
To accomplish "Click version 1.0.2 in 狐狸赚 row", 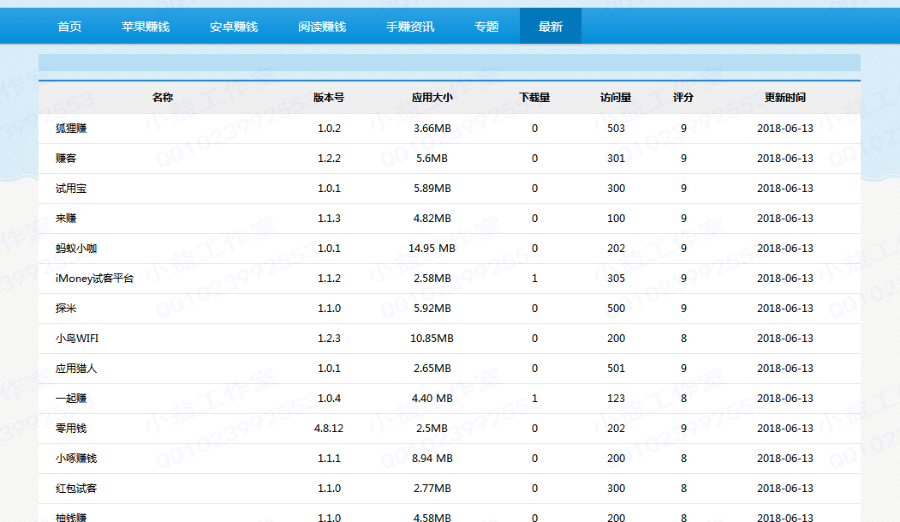I will (x=329, y=128).
